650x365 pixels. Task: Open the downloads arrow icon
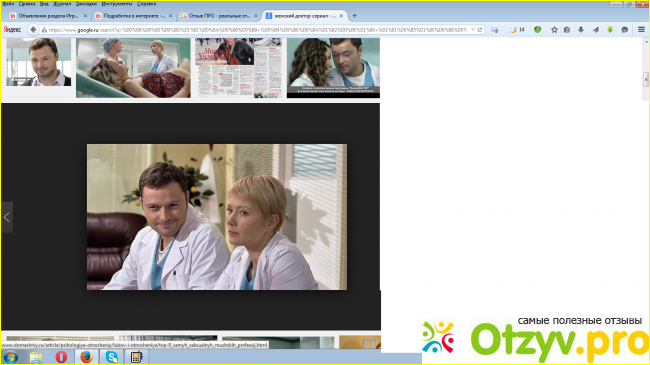pyautogui.click(x=581, y=30)
